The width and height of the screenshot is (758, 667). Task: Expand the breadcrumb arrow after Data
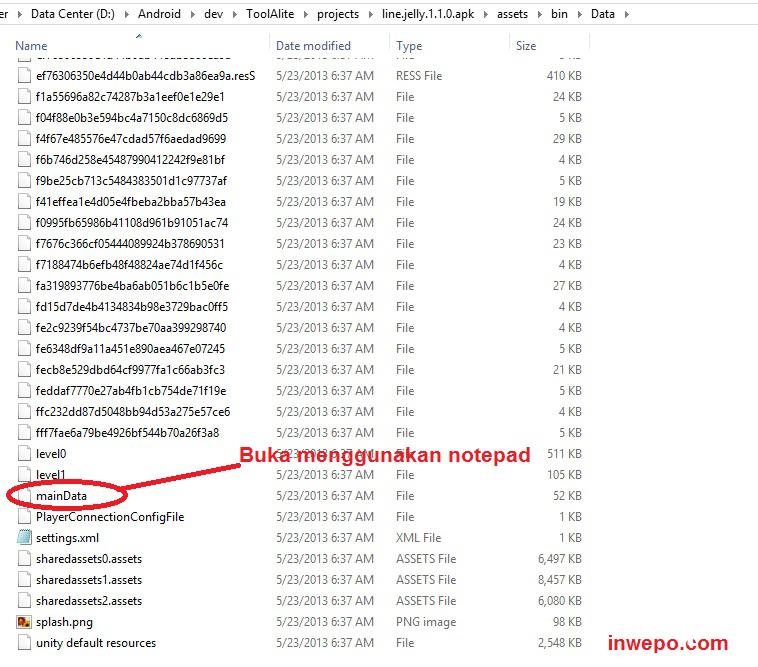627,14
